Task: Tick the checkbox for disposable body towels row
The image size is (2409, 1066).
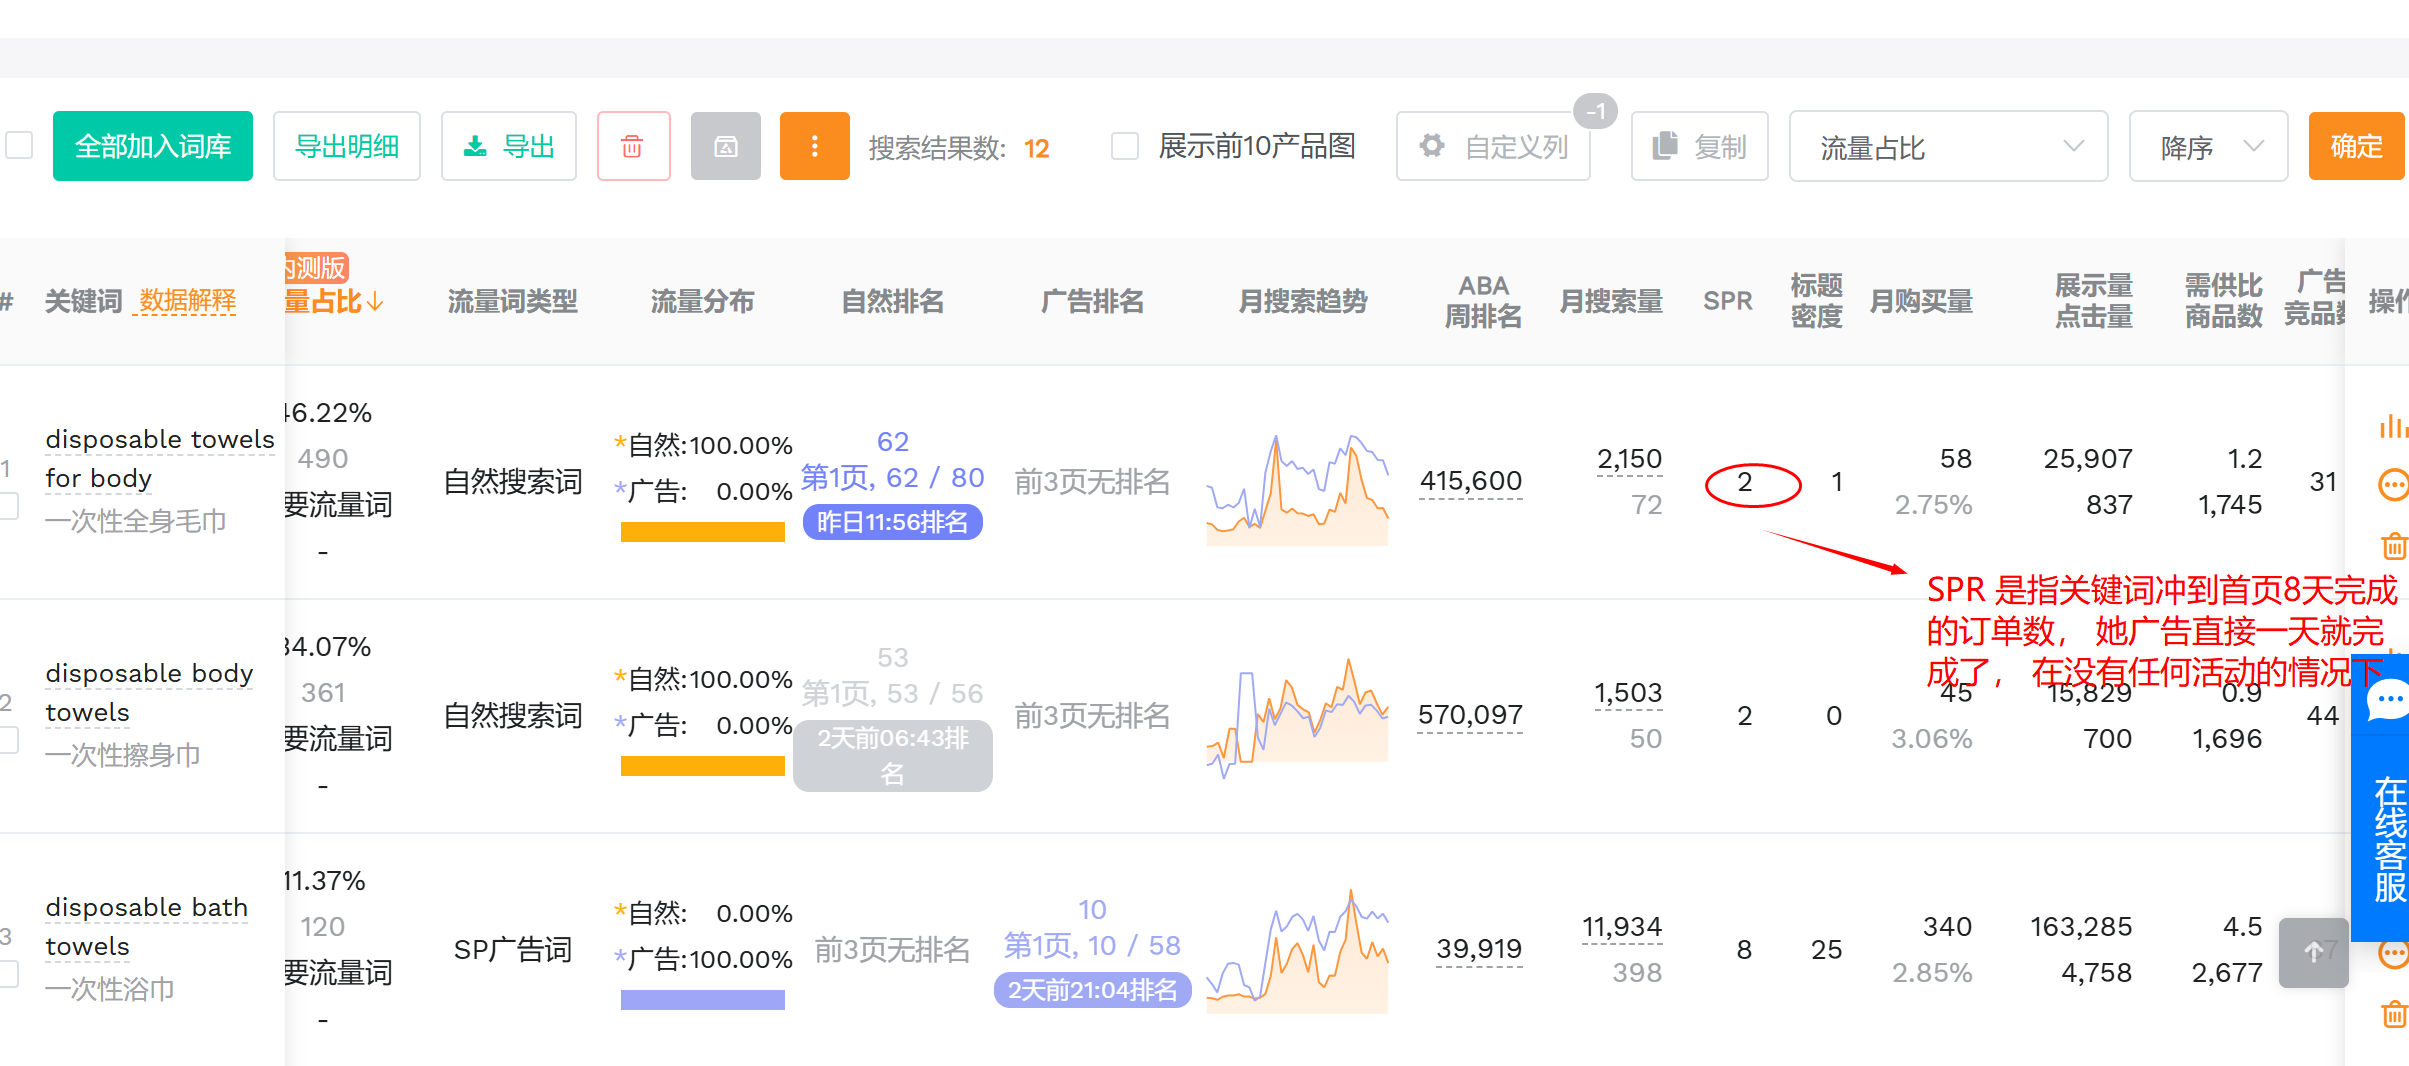Action: point(9,740)
